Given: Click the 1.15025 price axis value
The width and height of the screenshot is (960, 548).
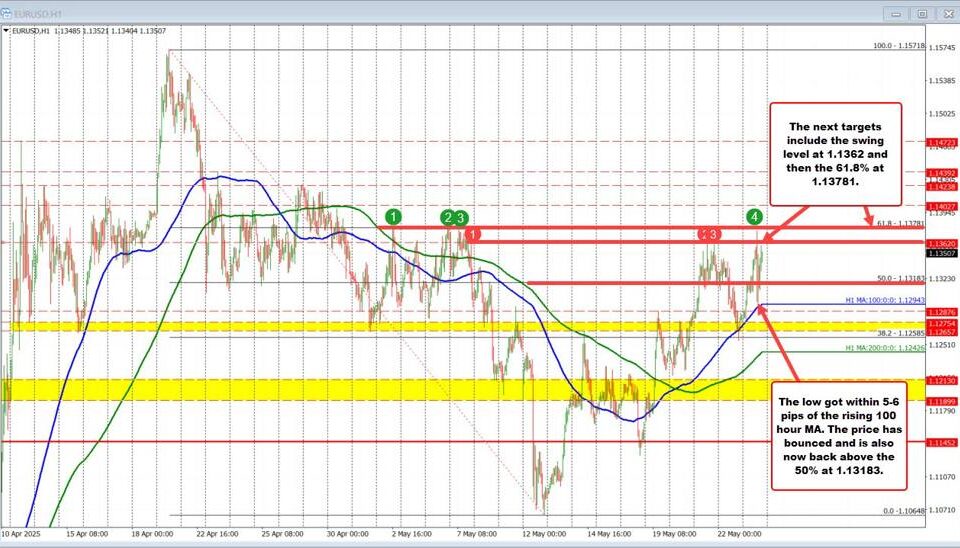Looking at the screenshot, I should click(x=943, y=114).
